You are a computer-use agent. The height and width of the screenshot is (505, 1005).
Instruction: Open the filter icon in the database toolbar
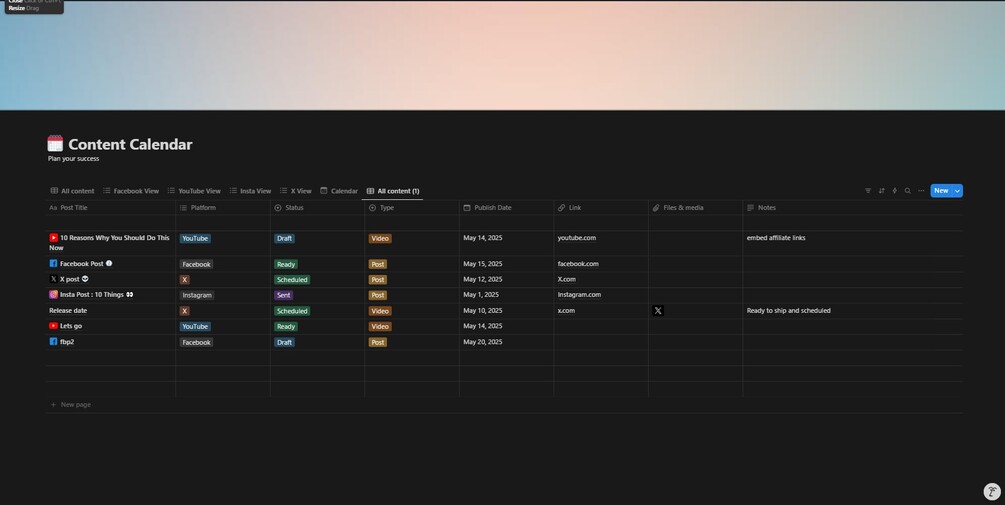[x=868, y=191]
